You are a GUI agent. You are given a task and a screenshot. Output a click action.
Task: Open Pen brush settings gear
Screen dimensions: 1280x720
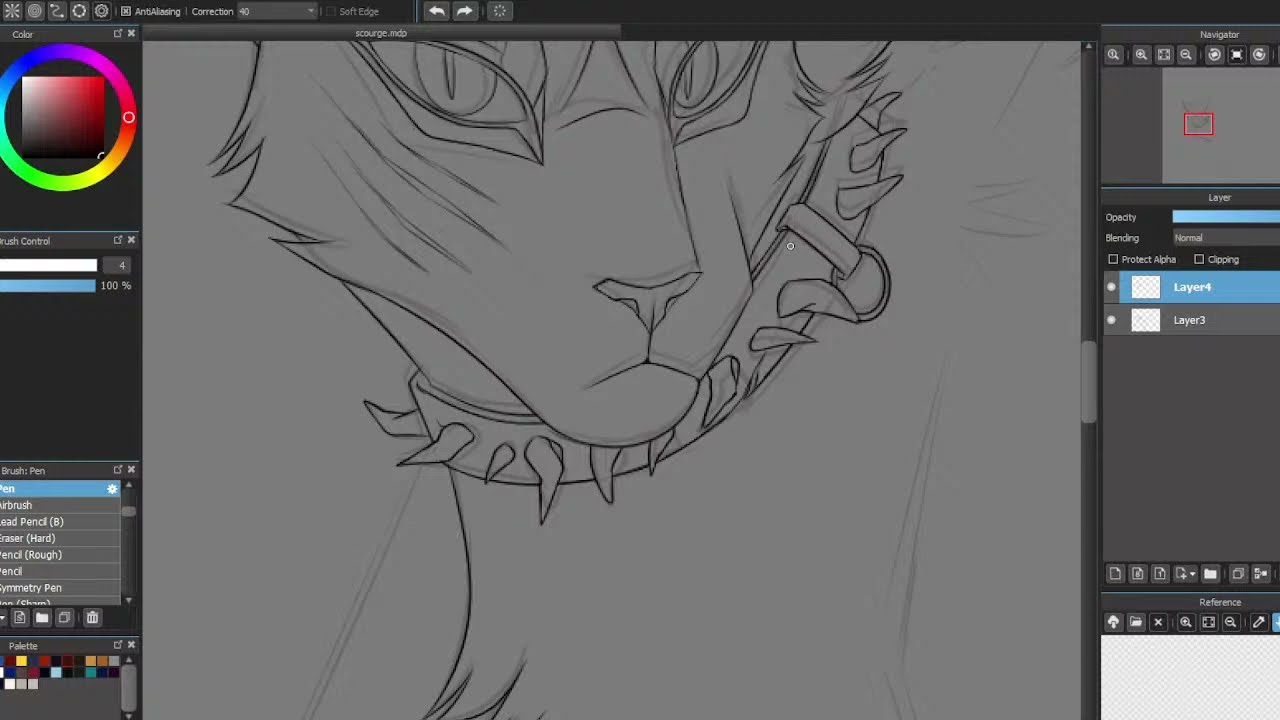pos(112,489)
